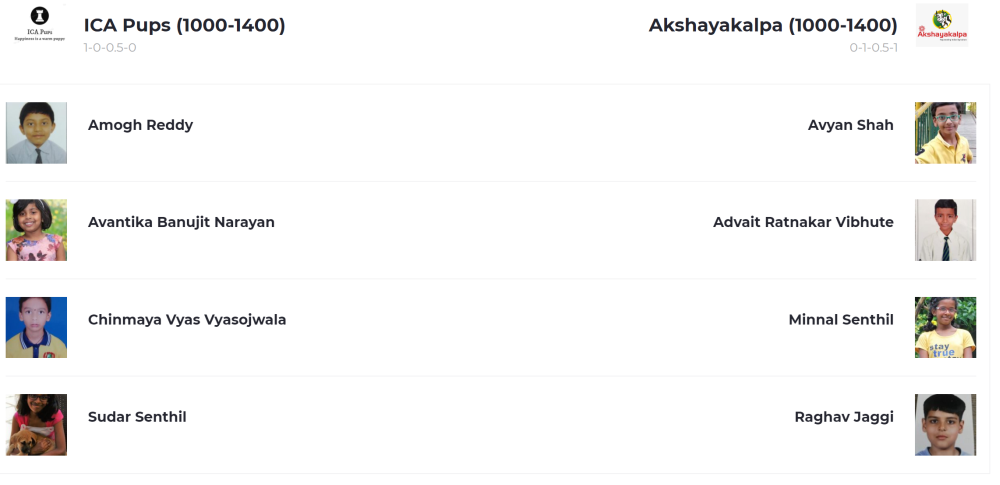Select Avantika Banujit Narayan's photo
This screenshot has height=485, width=1000.
[x=36, y=230]
